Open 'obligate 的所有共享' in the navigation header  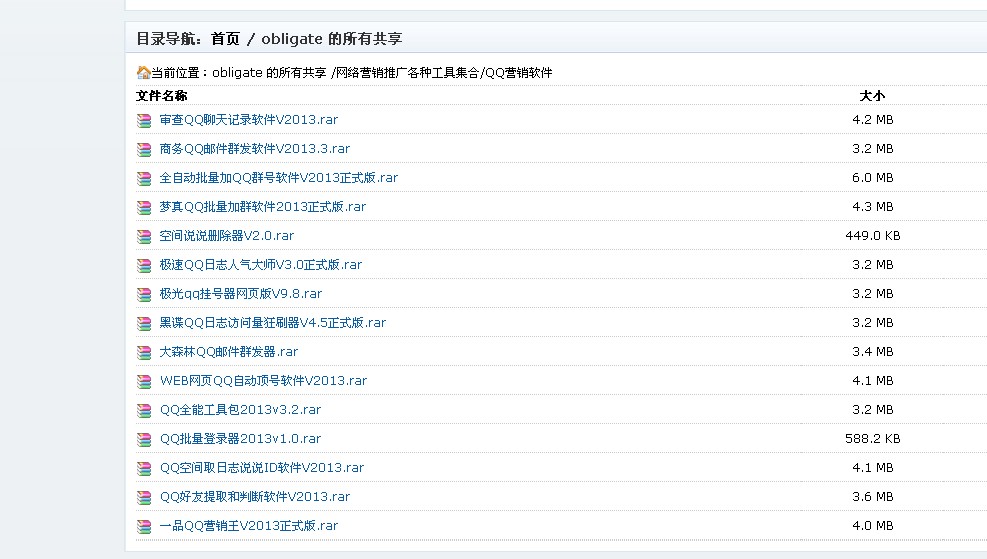331,39
